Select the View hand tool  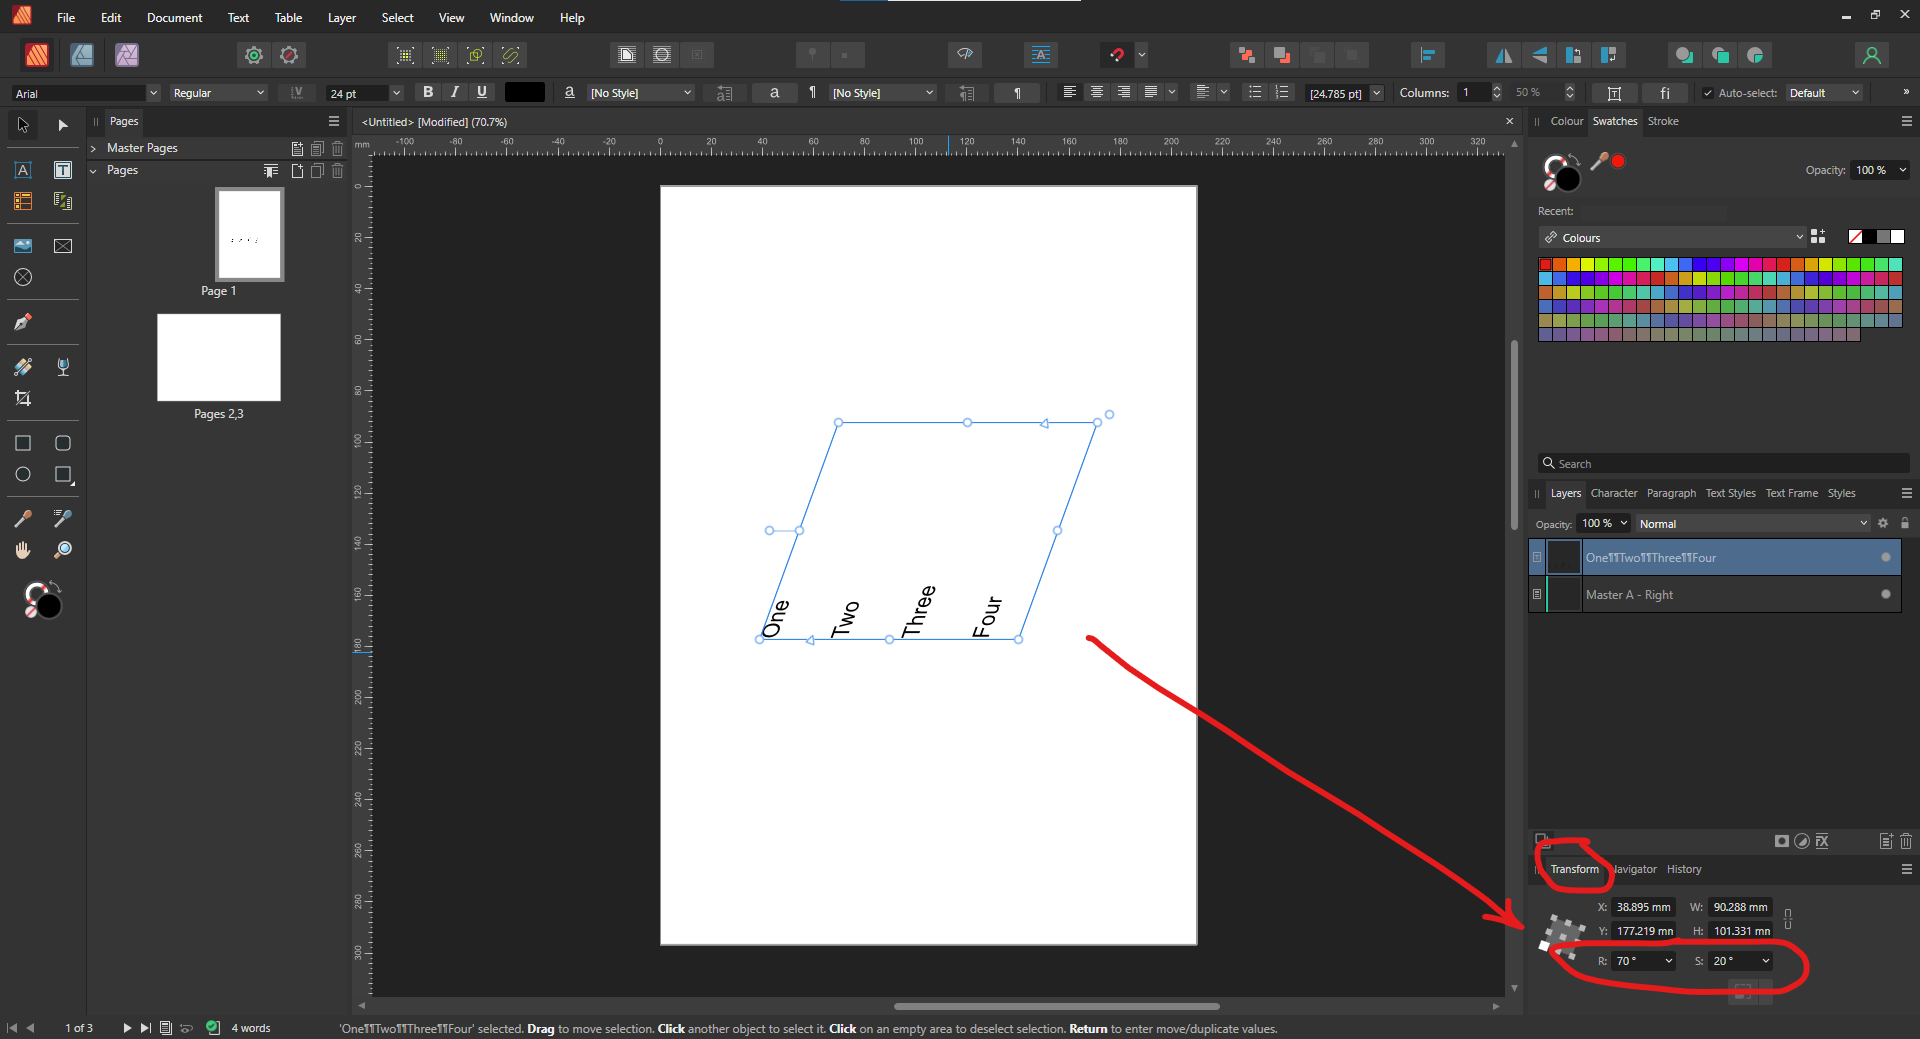tap(23, 550)
